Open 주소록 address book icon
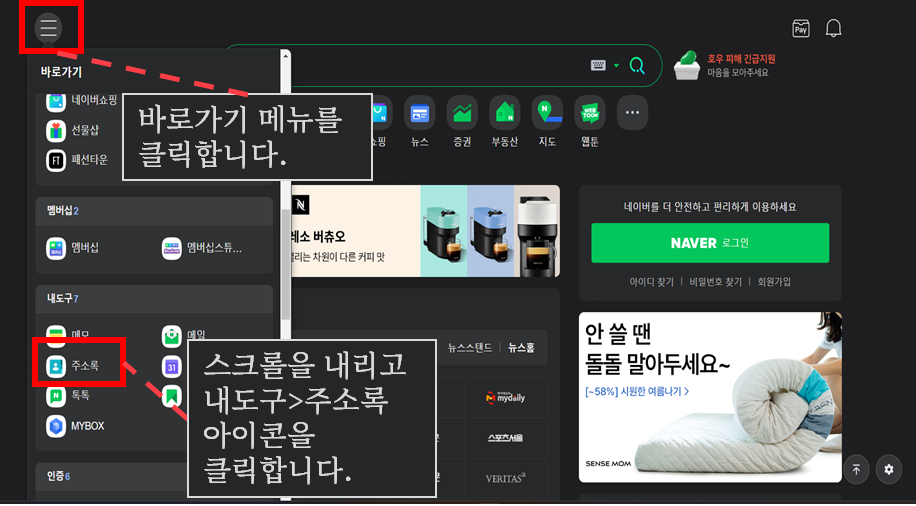This screenshot has height=506, width=916. click(56, 366)
